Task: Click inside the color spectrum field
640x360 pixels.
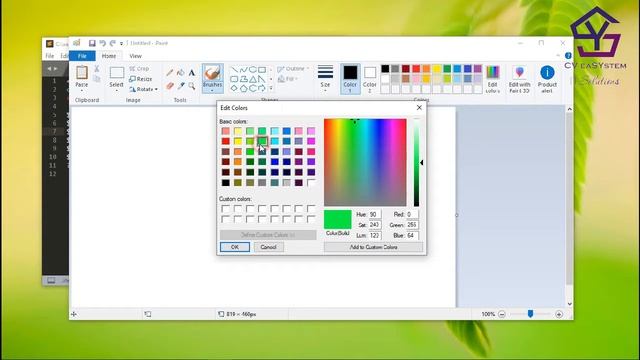Action: [365, 162]
